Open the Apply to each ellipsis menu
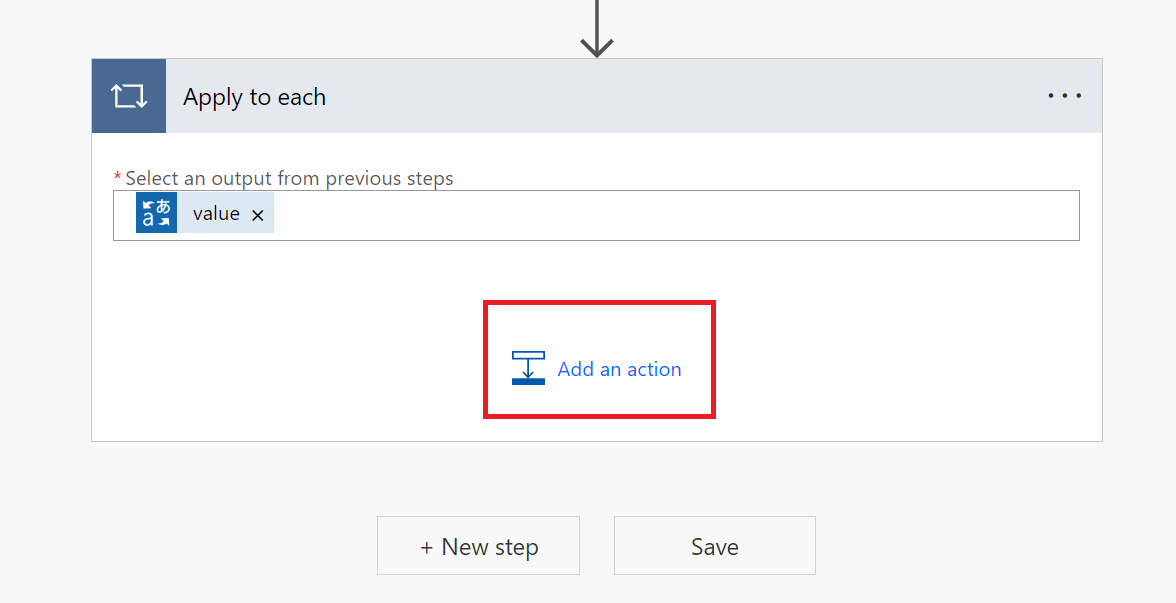Screen dimensions: 1176x603 pos(1064,96)
